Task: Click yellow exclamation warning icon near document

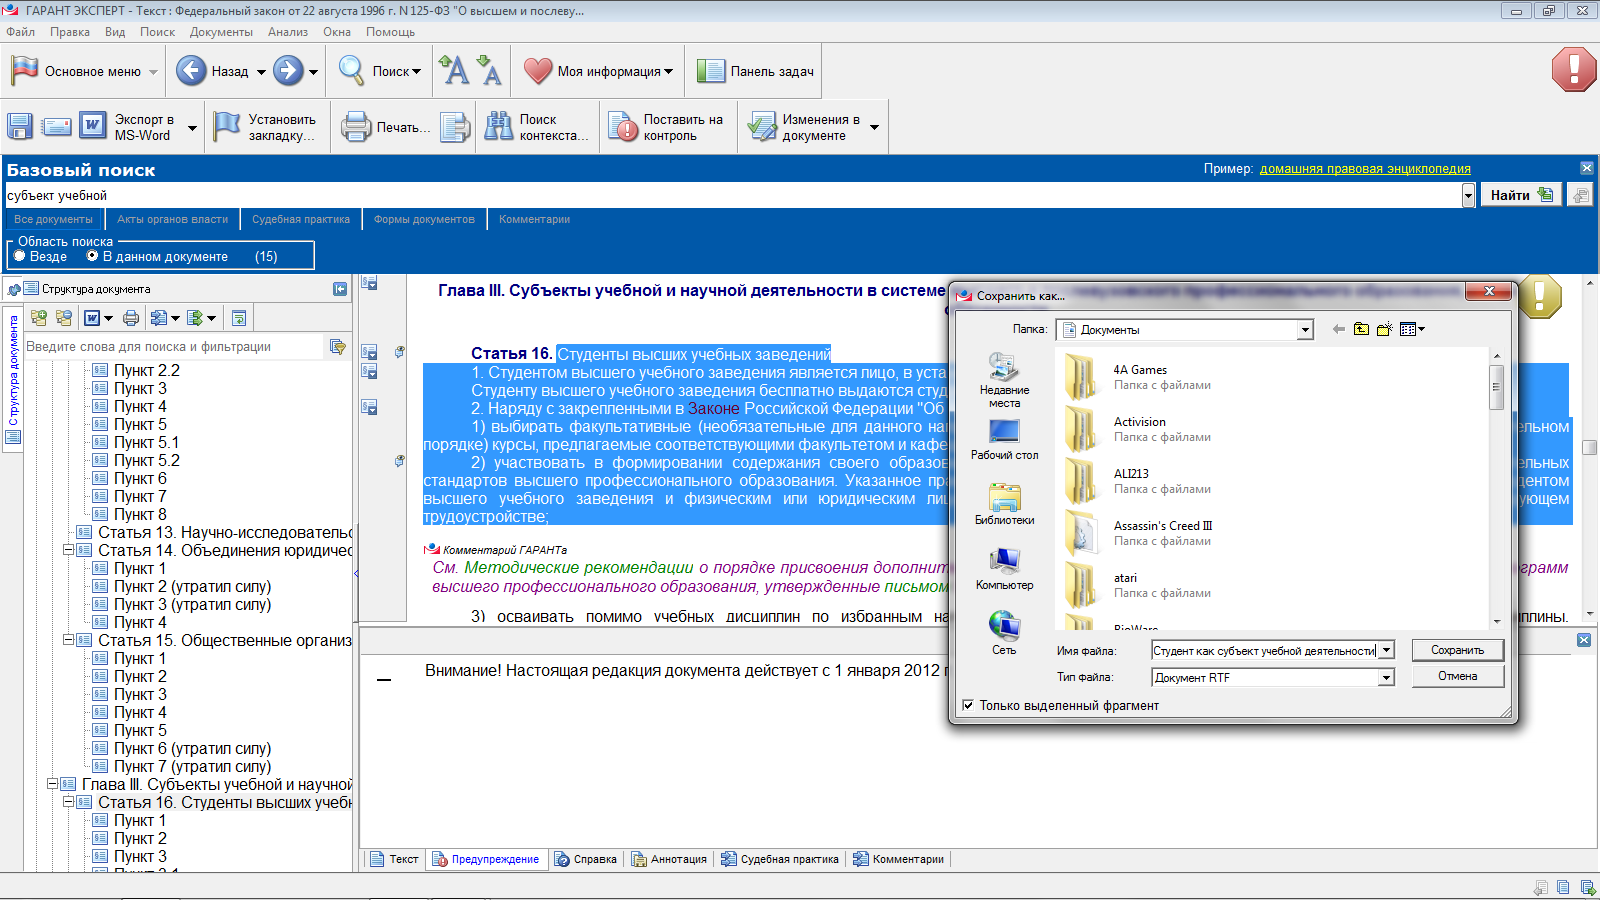Action: pyautogui.click(x=1540, y=296)
